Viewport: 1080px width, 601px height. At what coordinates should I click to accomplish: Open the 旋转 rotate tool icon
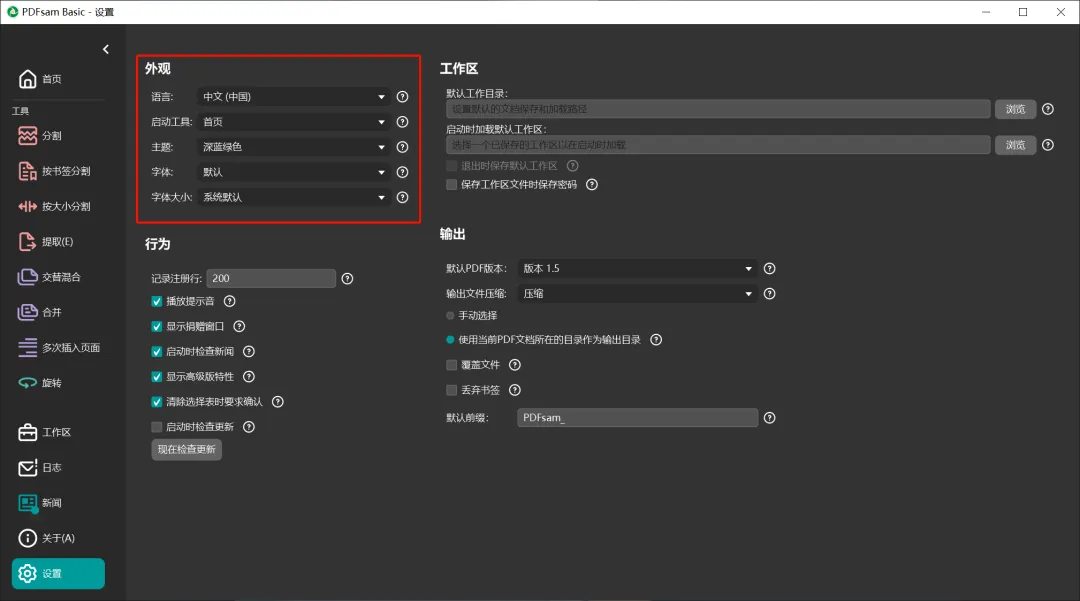(28, 383)
